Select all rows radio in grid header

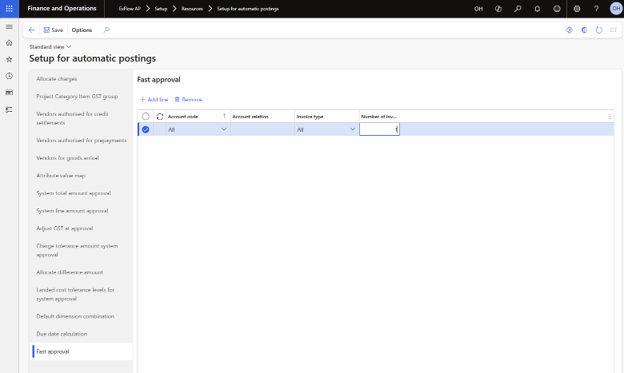coord(146,116)
